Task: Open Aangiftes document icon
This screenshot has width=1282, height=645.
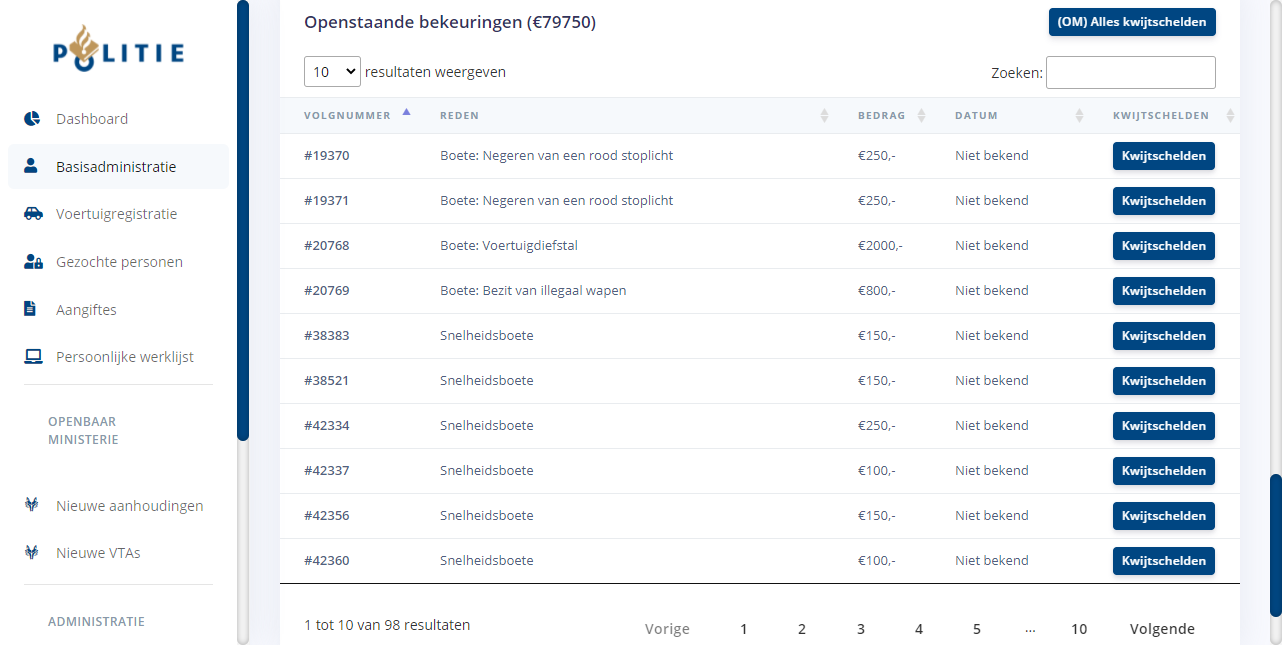Action: (31, 309)
